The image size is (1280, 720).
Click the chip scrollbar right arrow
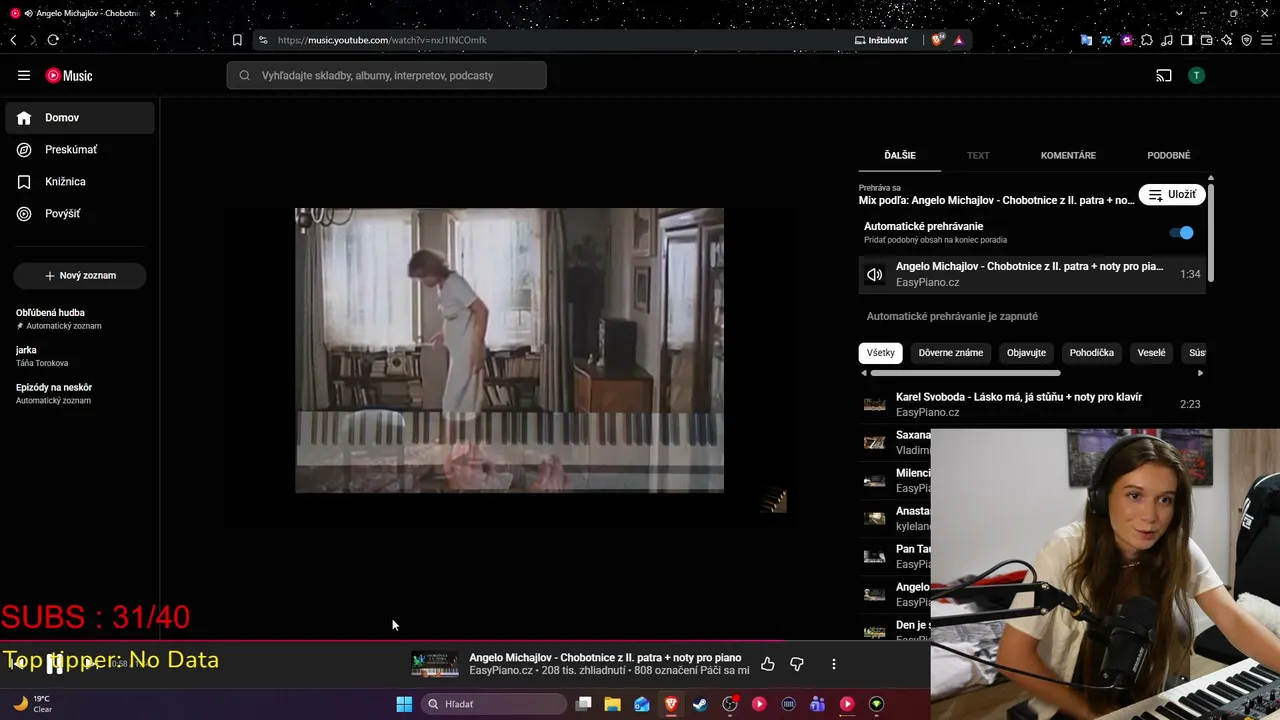(1200, 373)
